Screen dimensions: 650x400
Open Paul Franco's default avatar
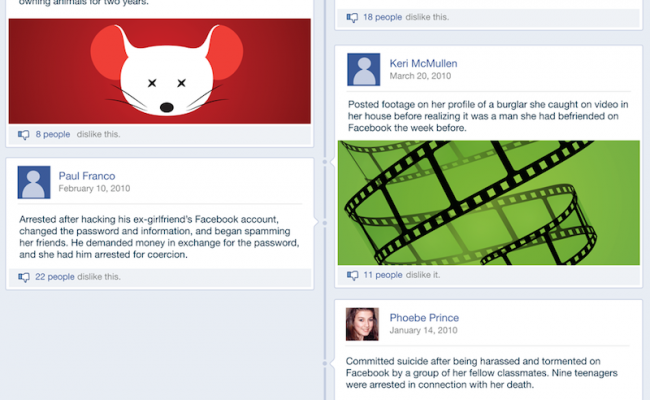[34, 182]
